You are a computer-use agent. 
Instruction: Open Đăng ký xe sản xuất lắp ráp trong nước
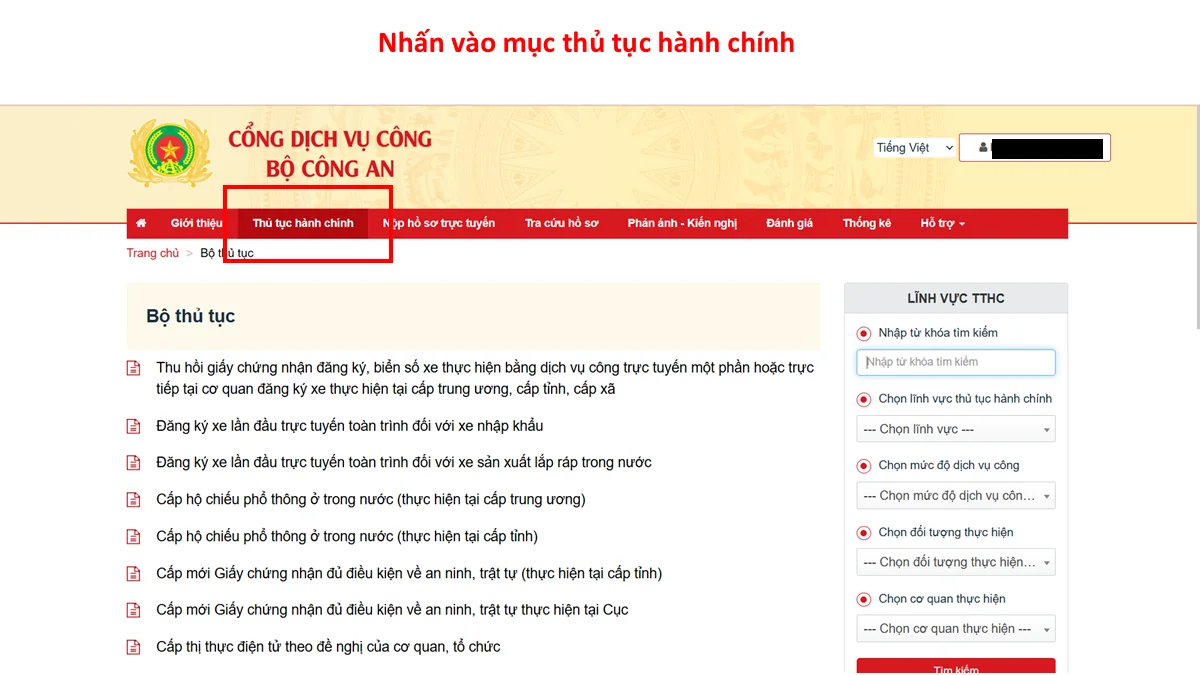click(x=404, y=463)
